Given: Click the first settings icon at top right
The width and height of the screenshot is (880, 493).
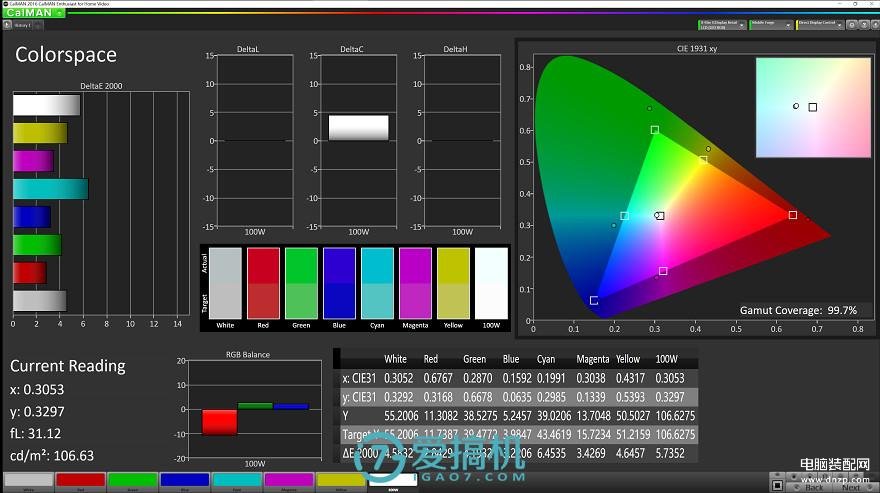Looking at the screenshot, I should (852, 24).
